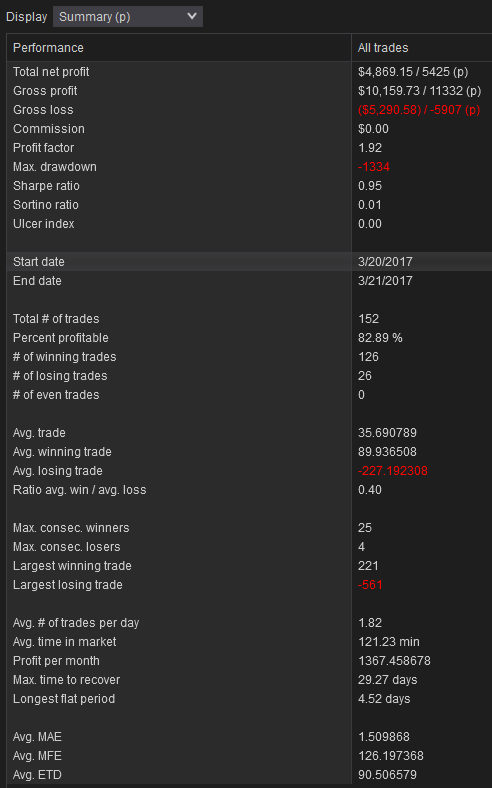Select the Profit per month row
492x788 pixels.
249,661
